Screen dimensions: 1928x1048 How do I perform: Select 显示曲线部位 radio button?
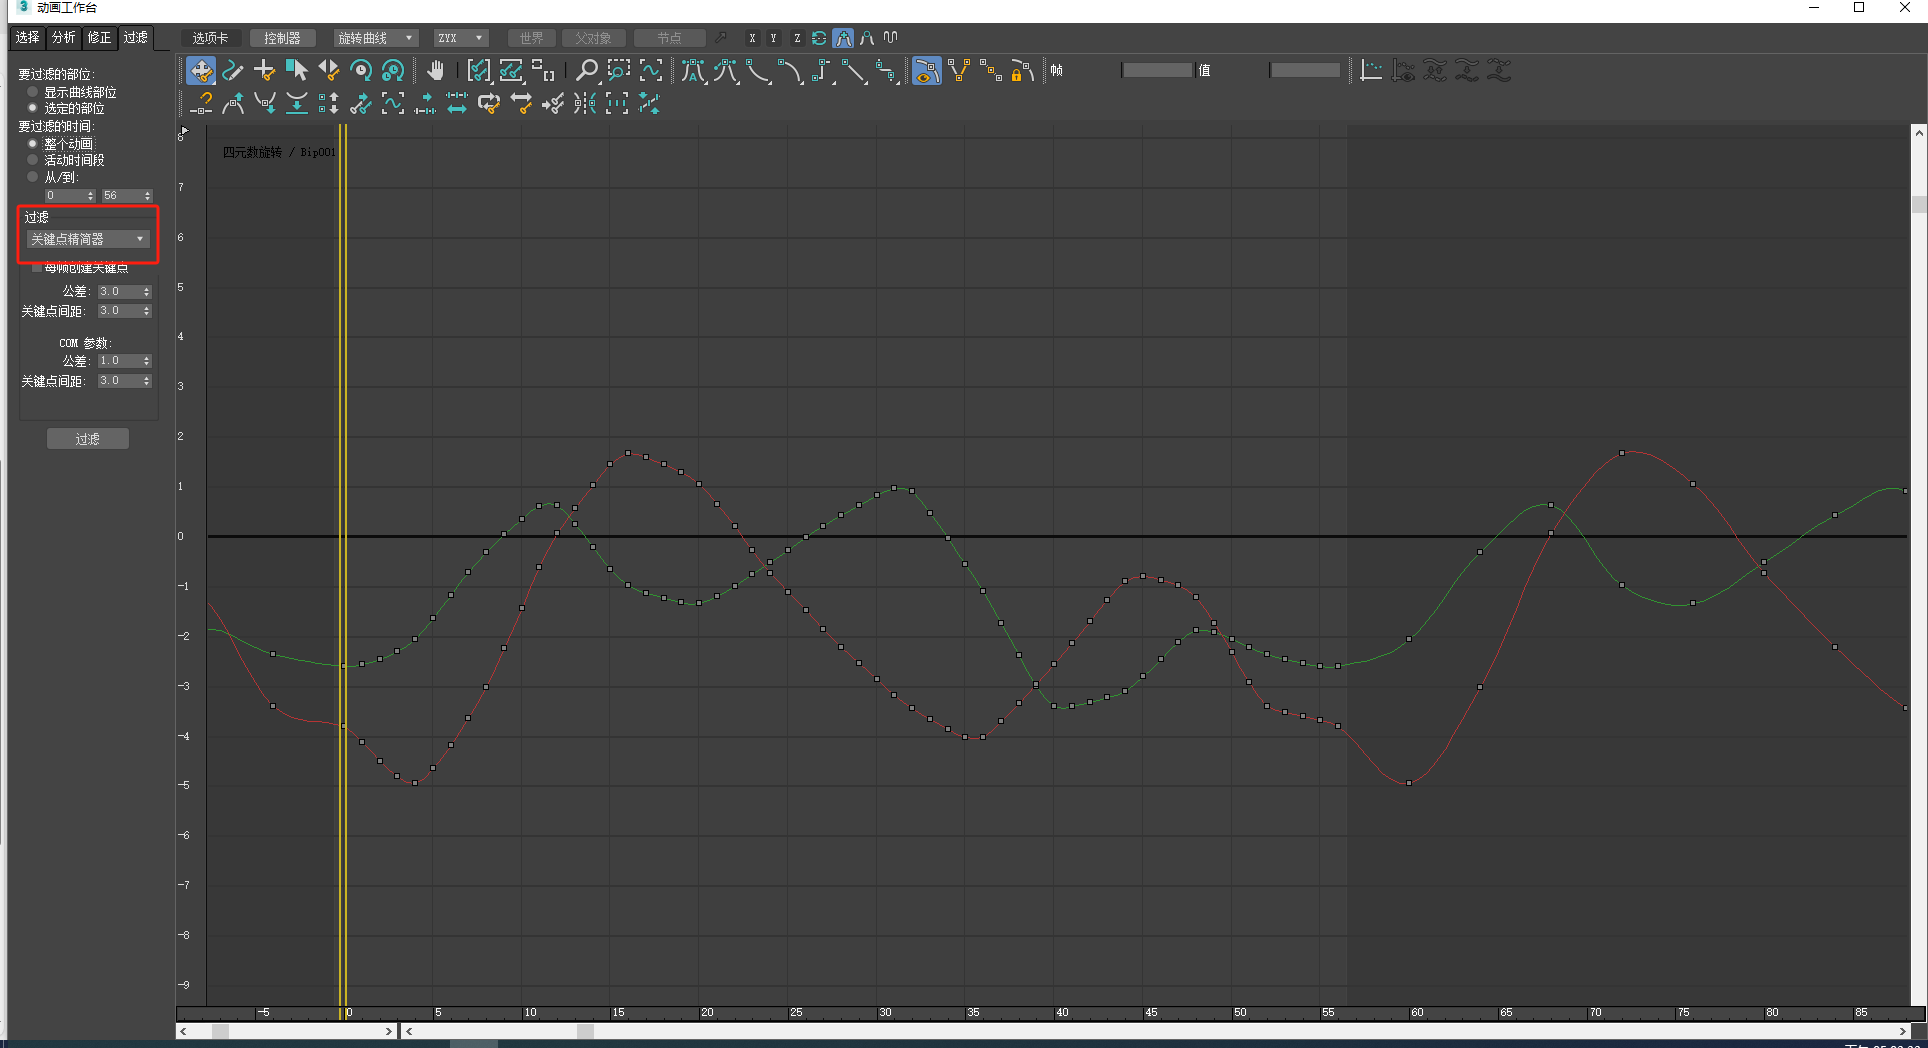click(x=33, y=92)
